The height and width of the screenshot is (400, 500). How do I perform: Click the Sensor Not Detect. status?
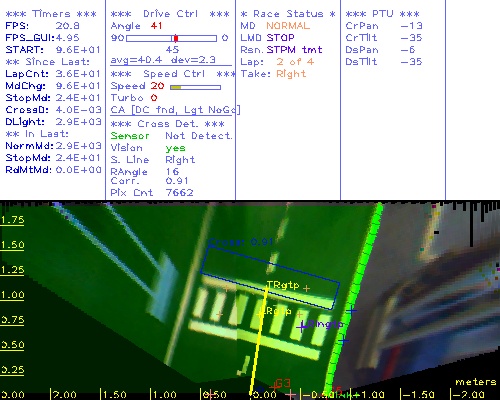coord(171,136)
